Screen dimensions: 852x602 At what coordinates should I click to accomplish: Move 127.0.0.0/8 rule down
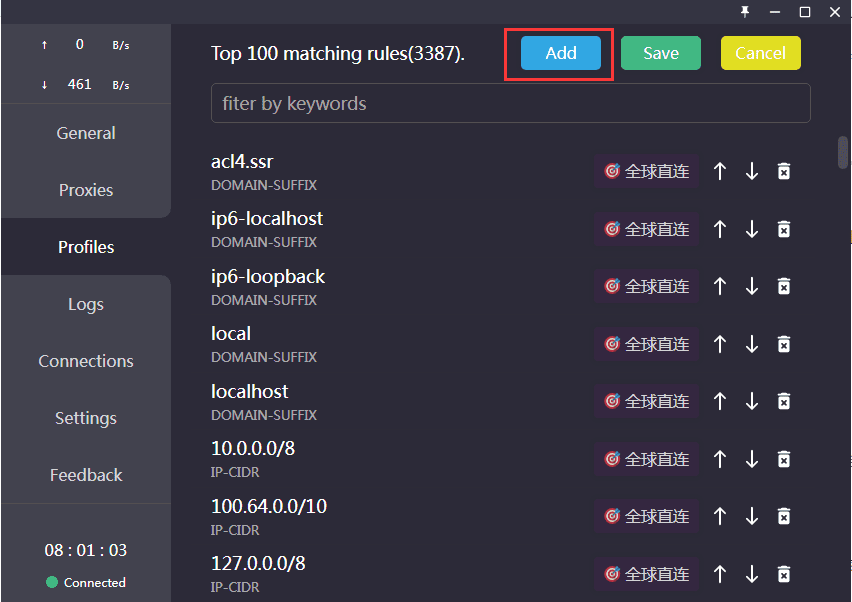point(752,574)
